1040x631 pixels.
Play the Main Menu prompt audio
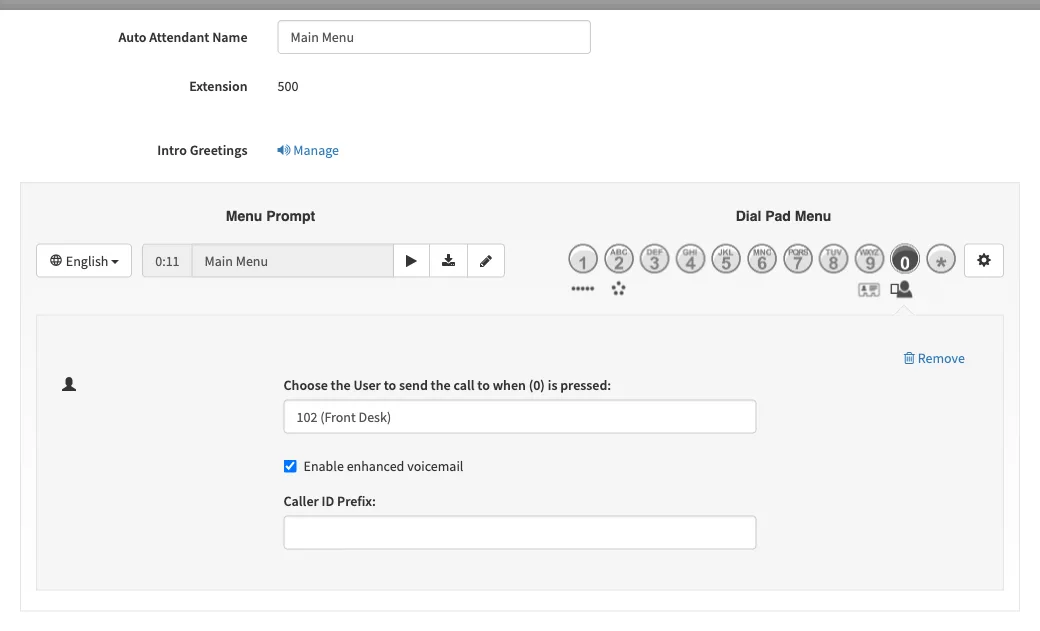point(411,261)
